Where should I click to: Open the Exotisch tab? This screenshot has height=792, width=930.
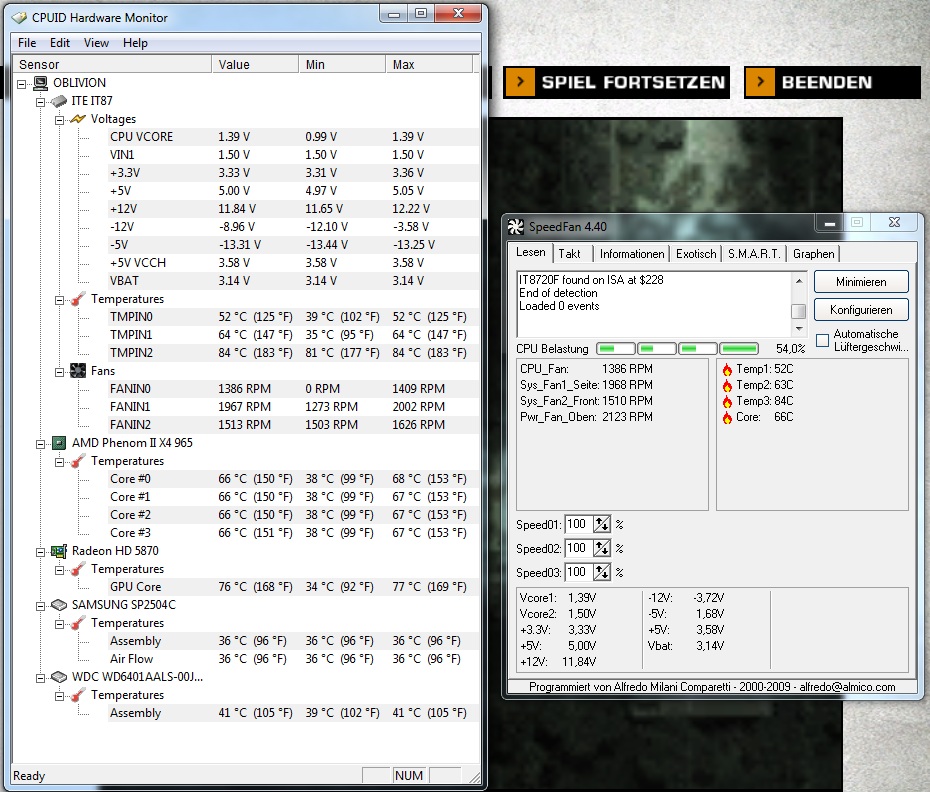tap(696, 254)
